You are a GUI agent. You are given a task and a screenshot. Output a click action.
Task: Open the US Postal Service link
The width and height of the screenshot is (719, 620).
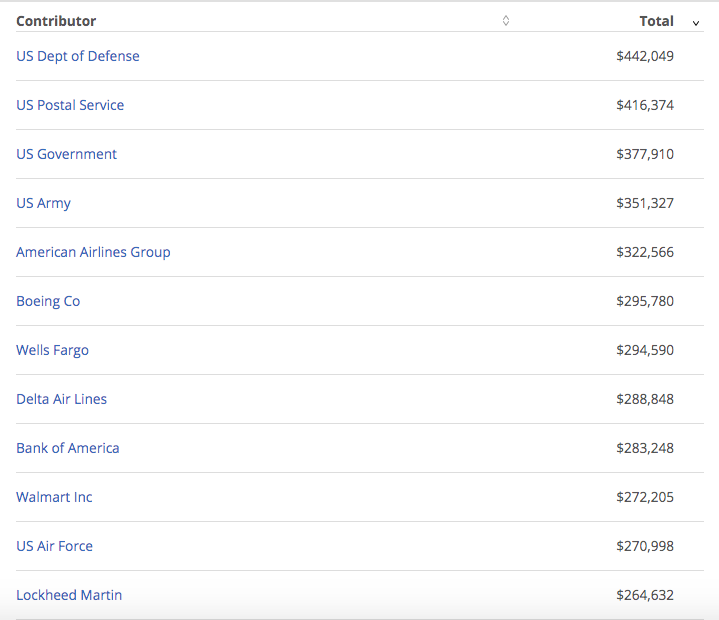pos(70,105)
